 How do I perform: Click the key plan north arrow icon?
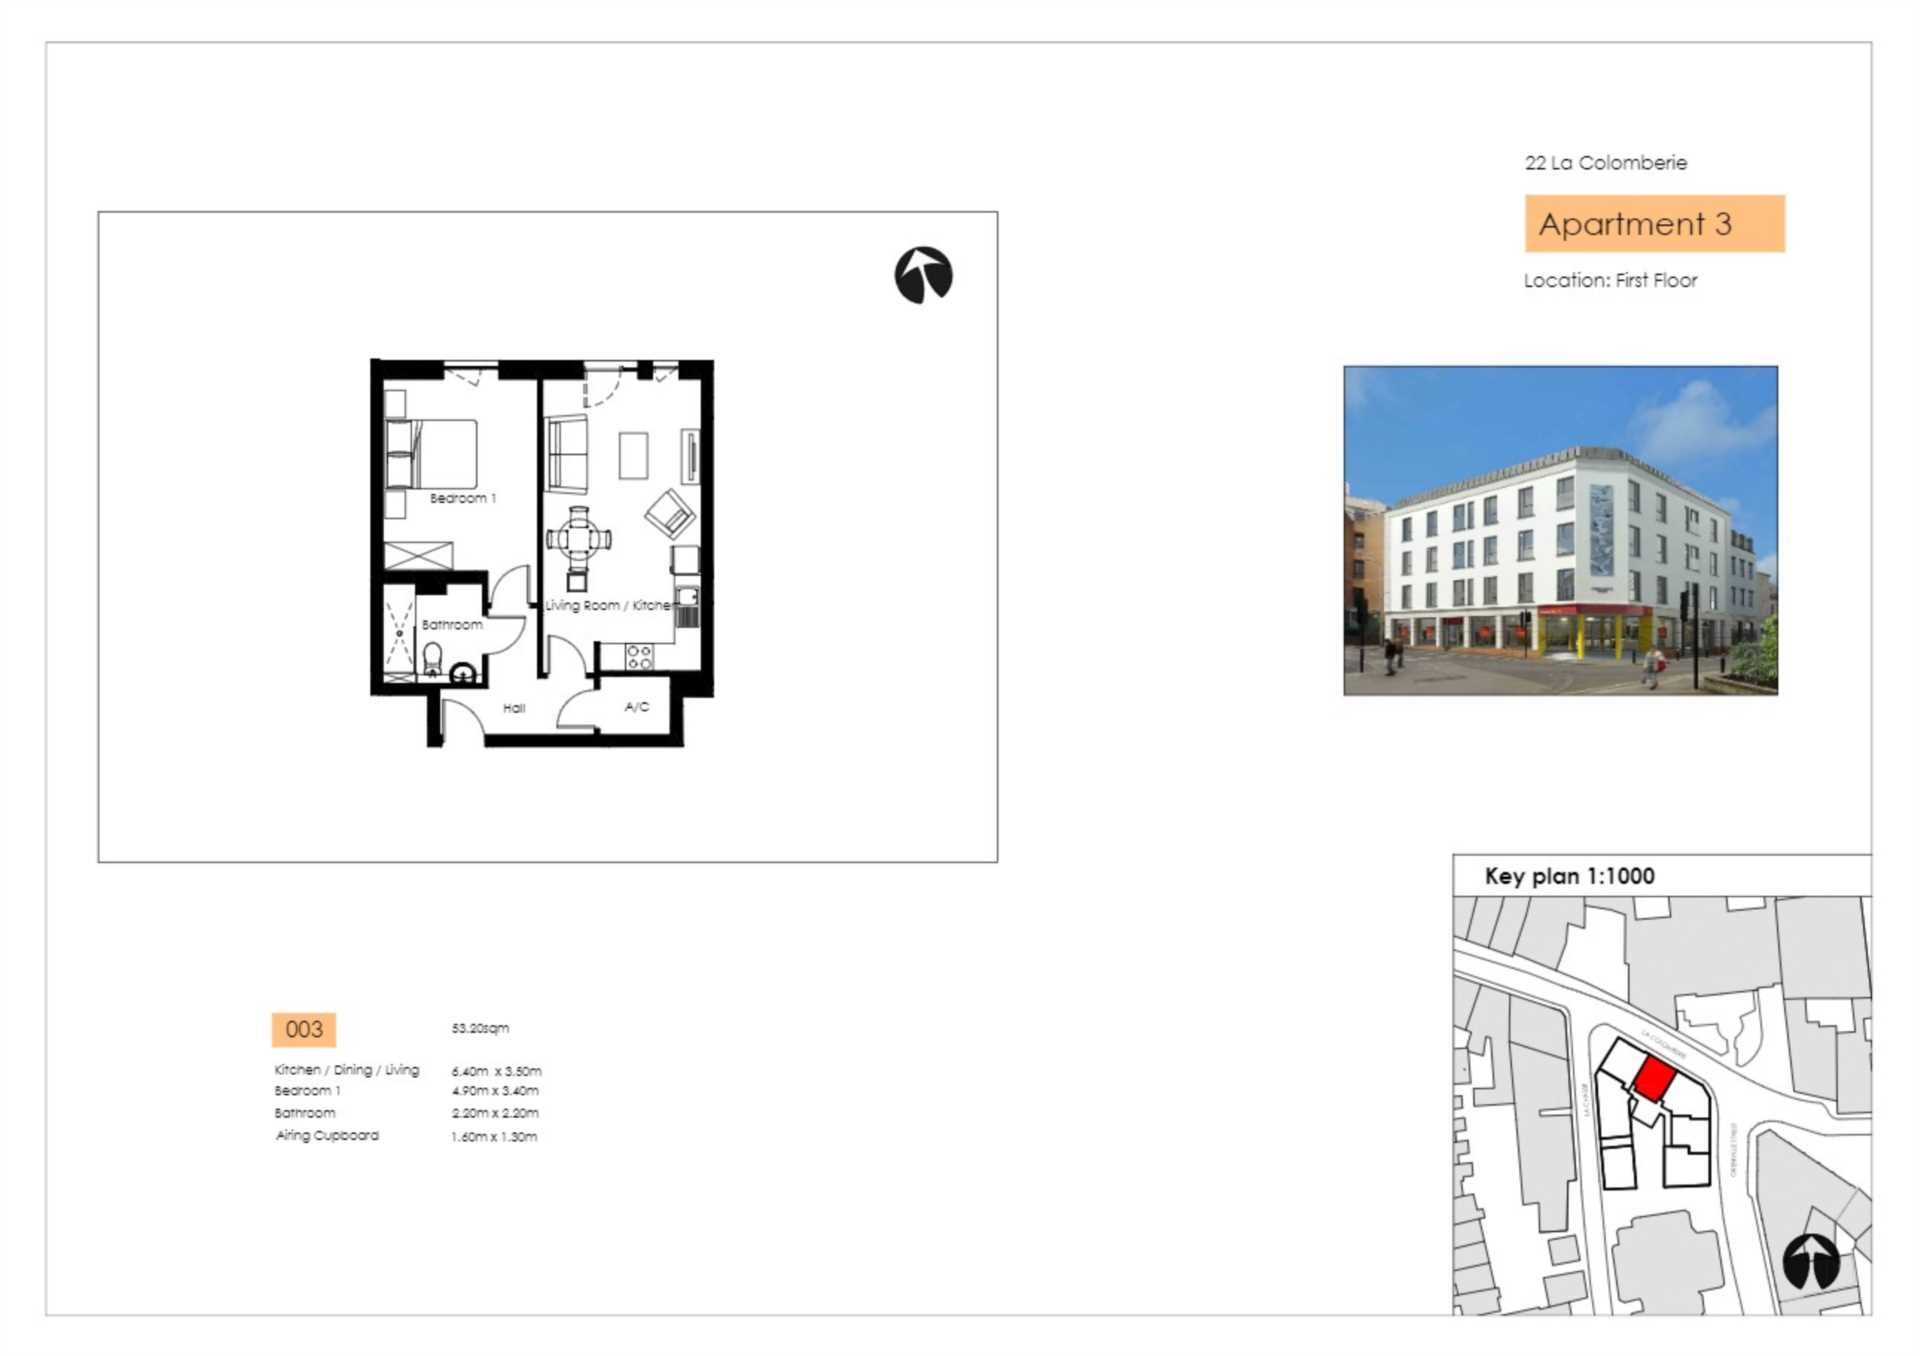coord(1811,1261)
